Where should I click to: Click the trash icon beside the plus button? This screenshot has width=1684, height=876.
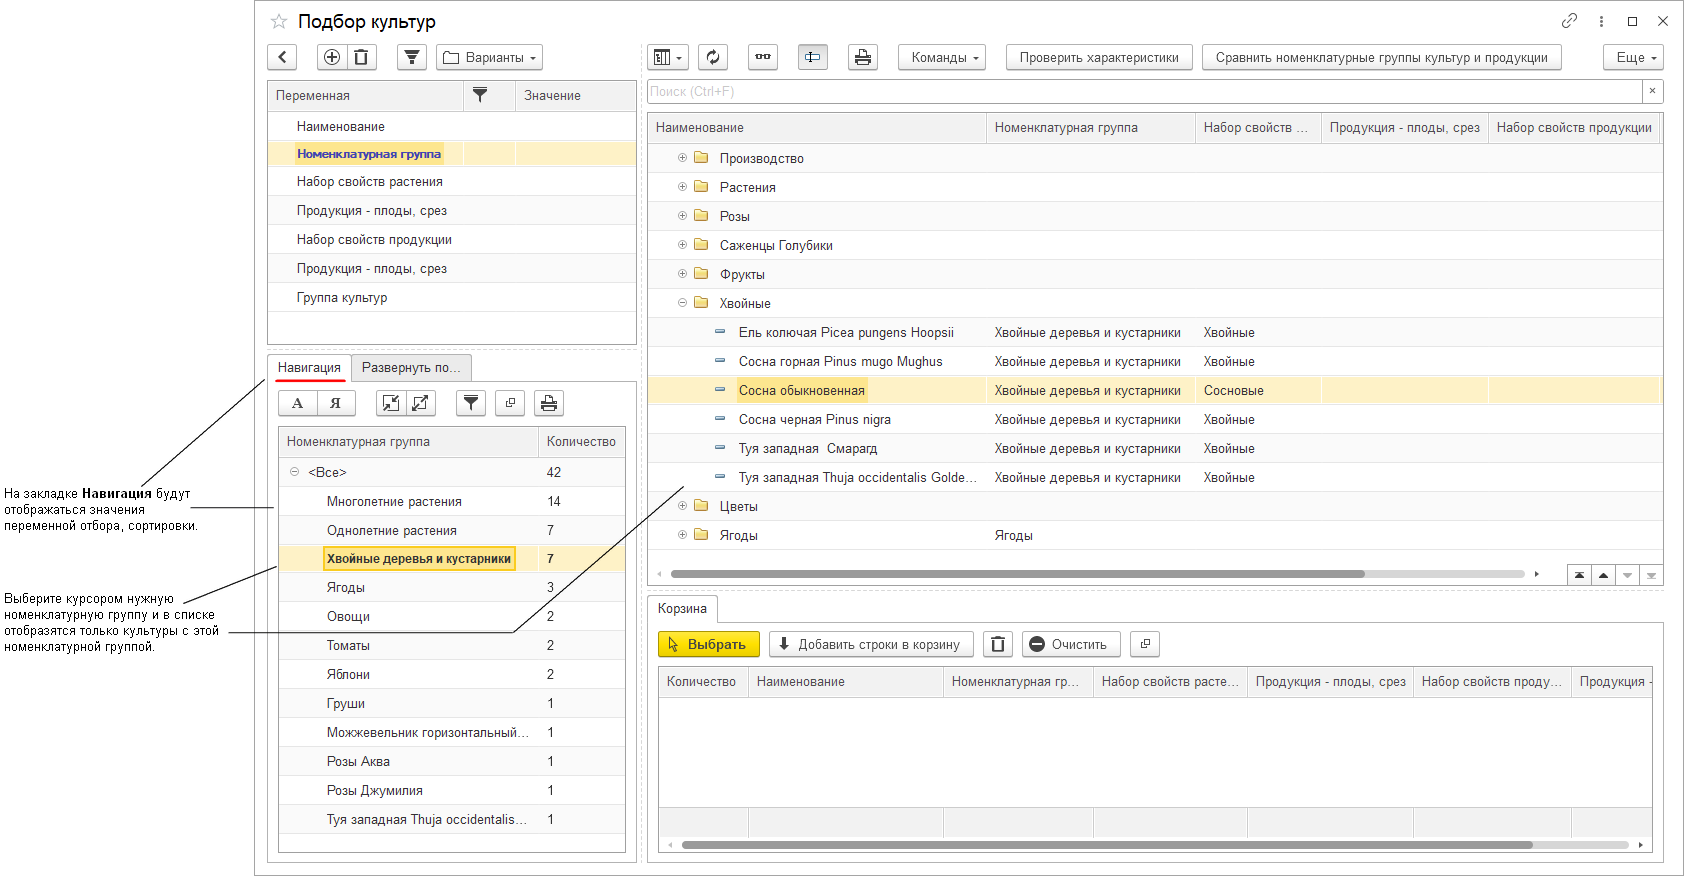[x=361, y=57]
